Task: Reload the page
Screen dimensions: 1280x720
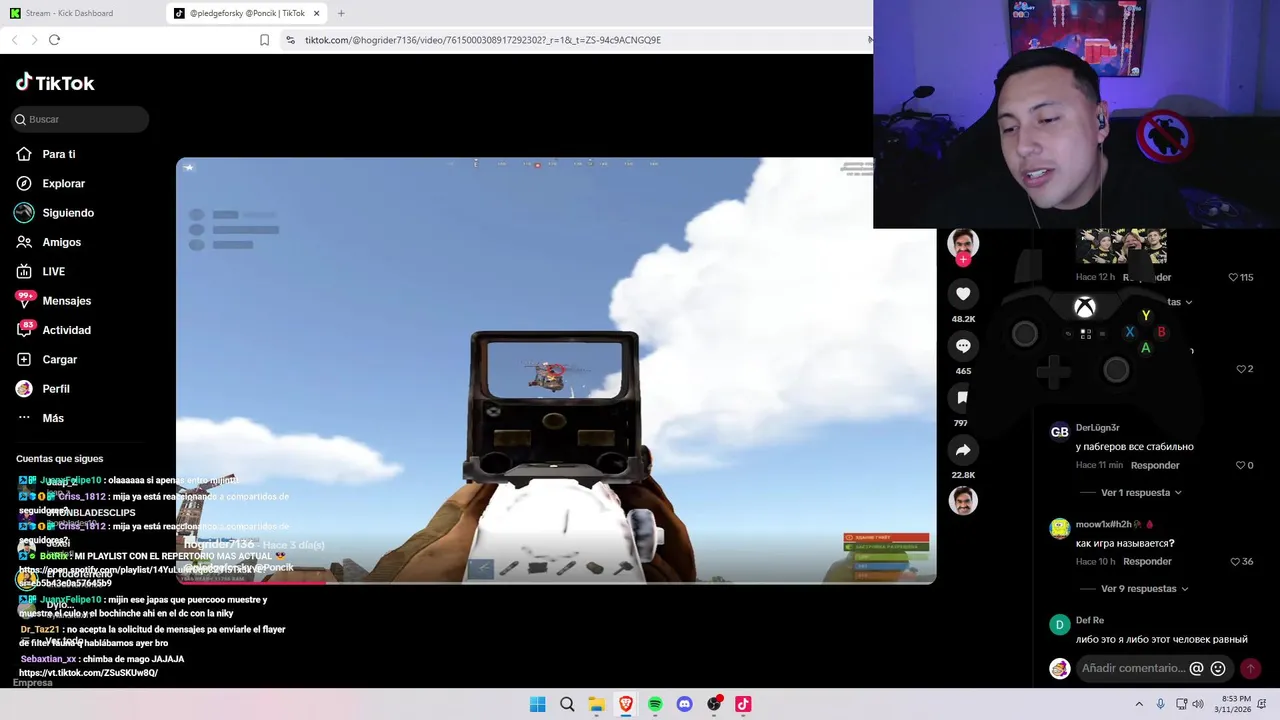Action: pos(54,40)
